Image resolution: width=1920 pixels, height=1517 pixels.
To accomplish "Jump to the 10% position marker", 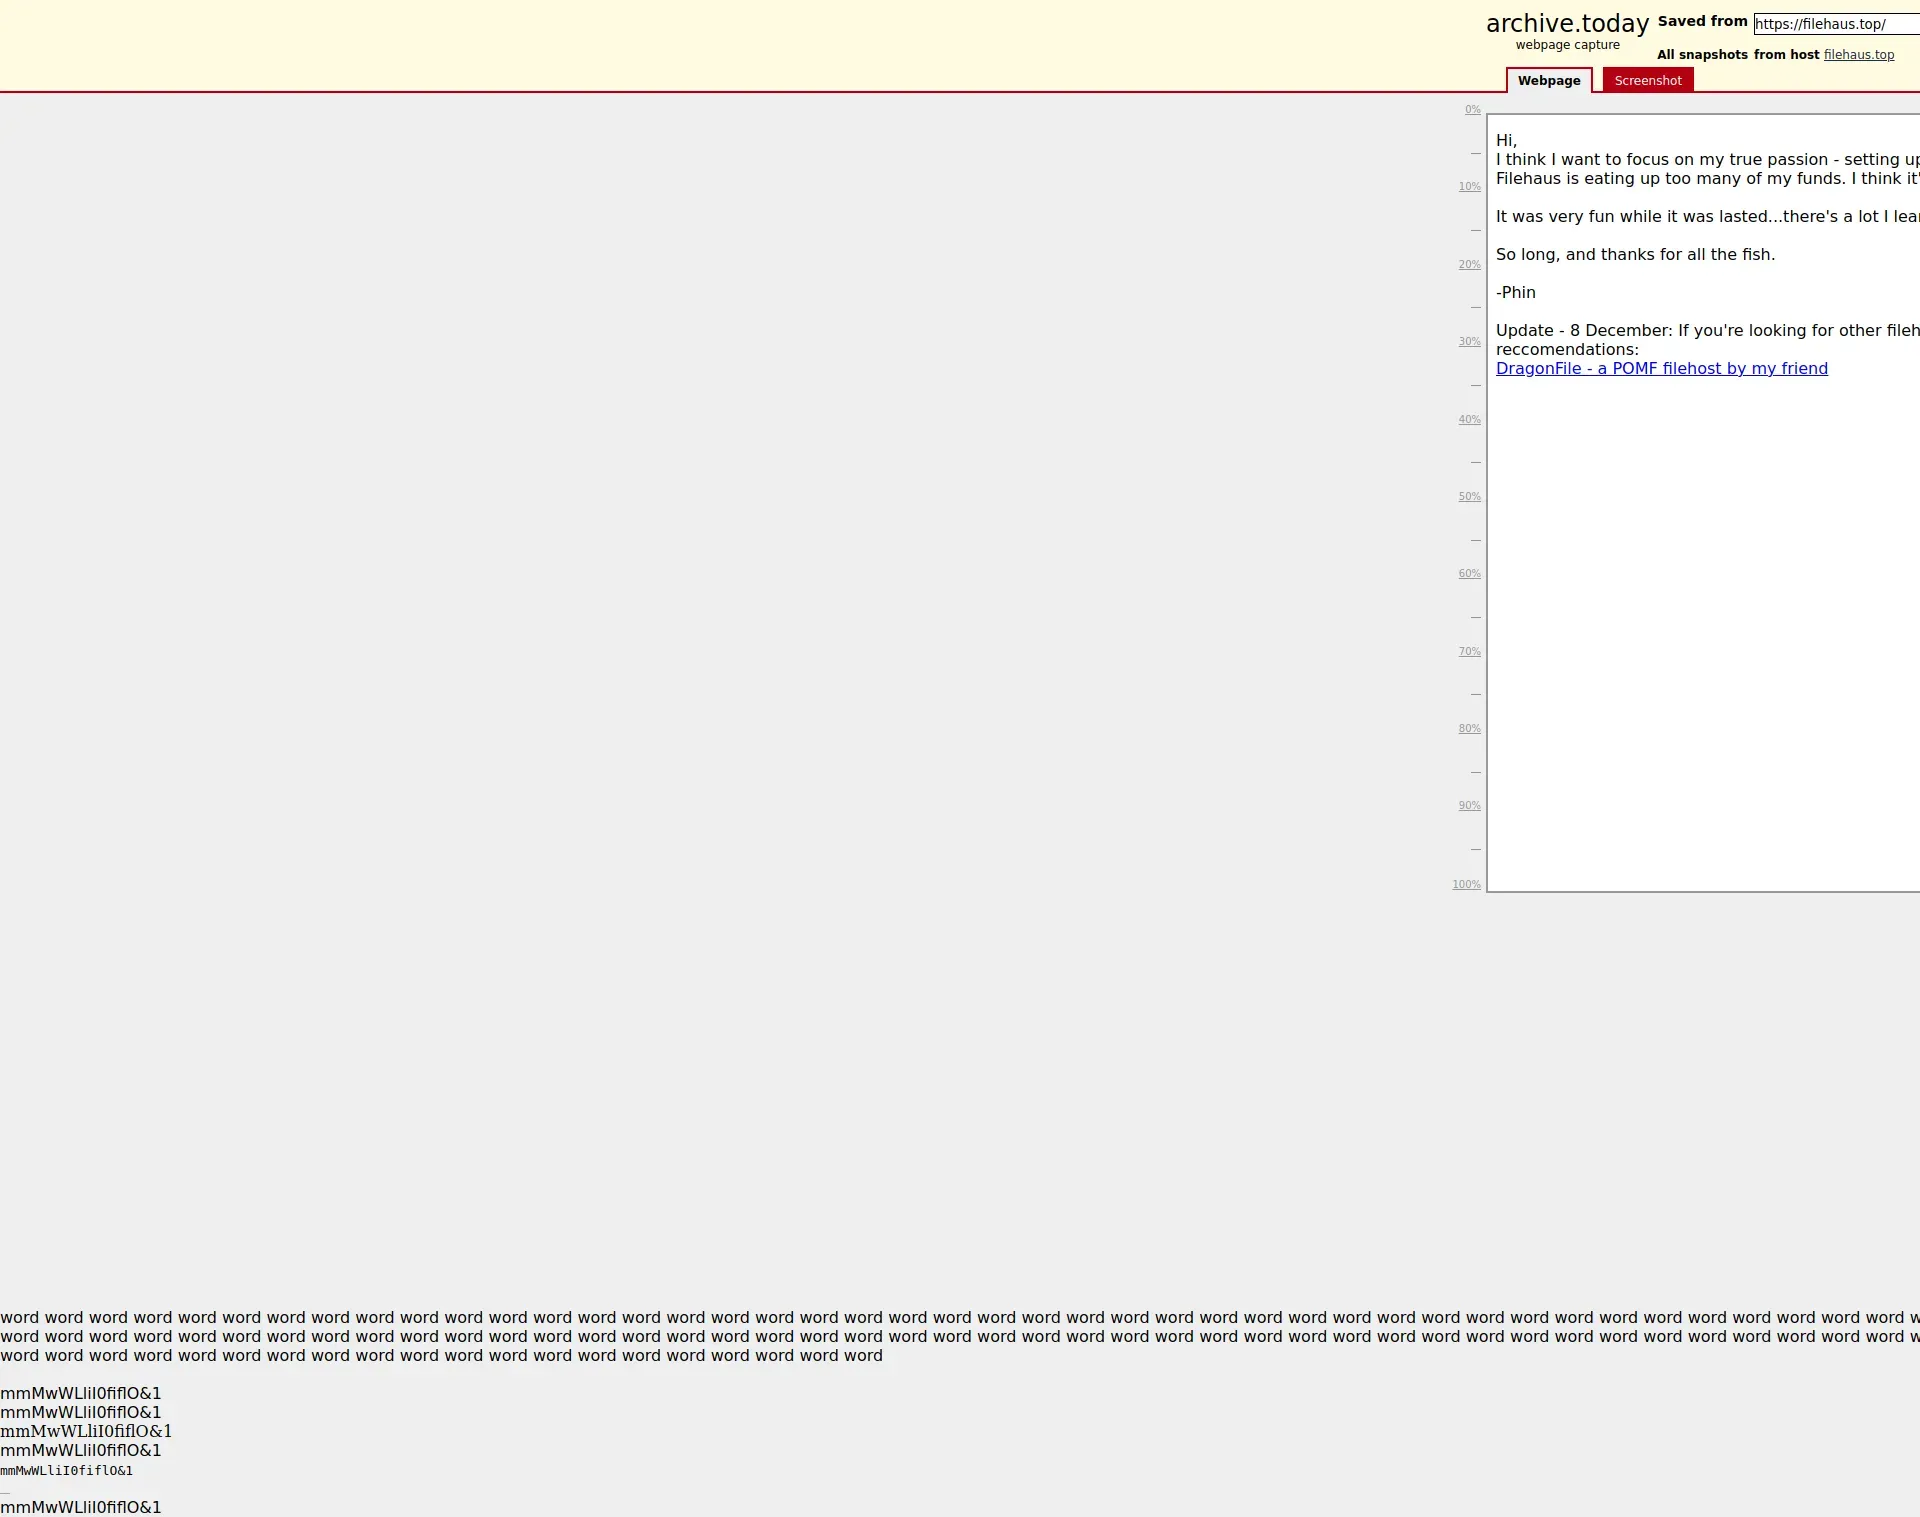I will [1469, 187].
